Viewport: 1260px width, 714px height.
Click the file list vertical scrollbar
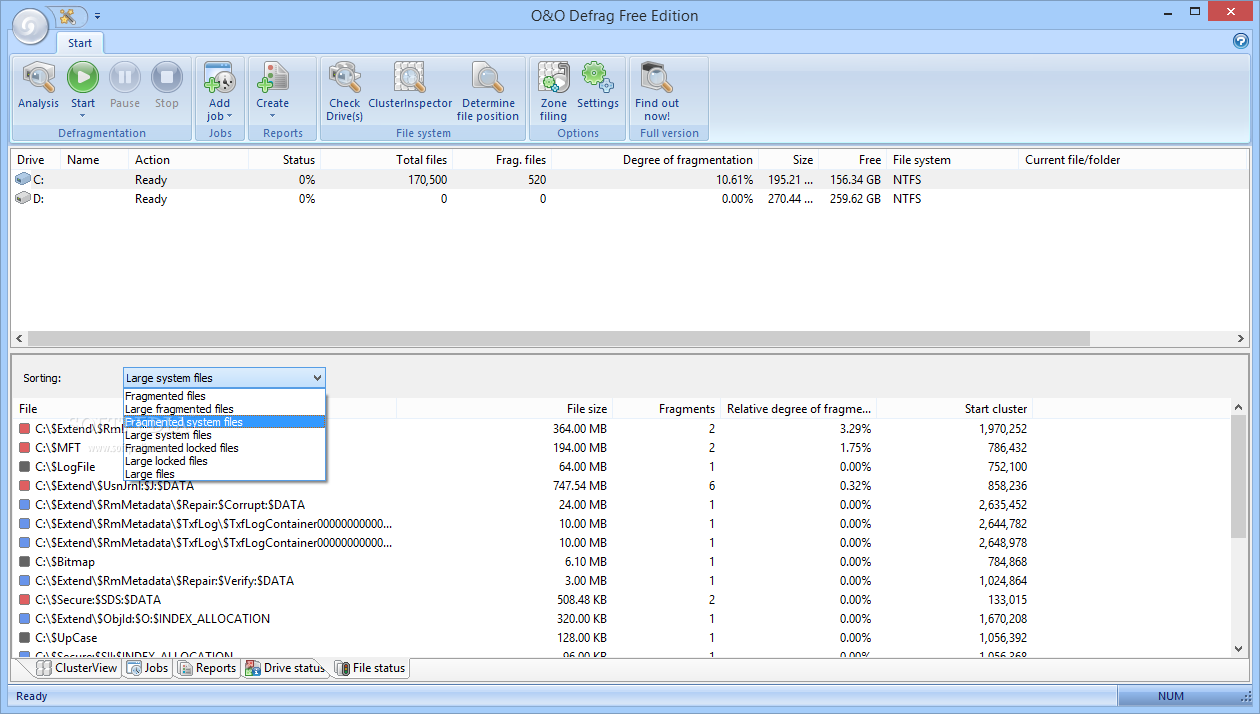pyautogui.click(x=1240, y=478)
